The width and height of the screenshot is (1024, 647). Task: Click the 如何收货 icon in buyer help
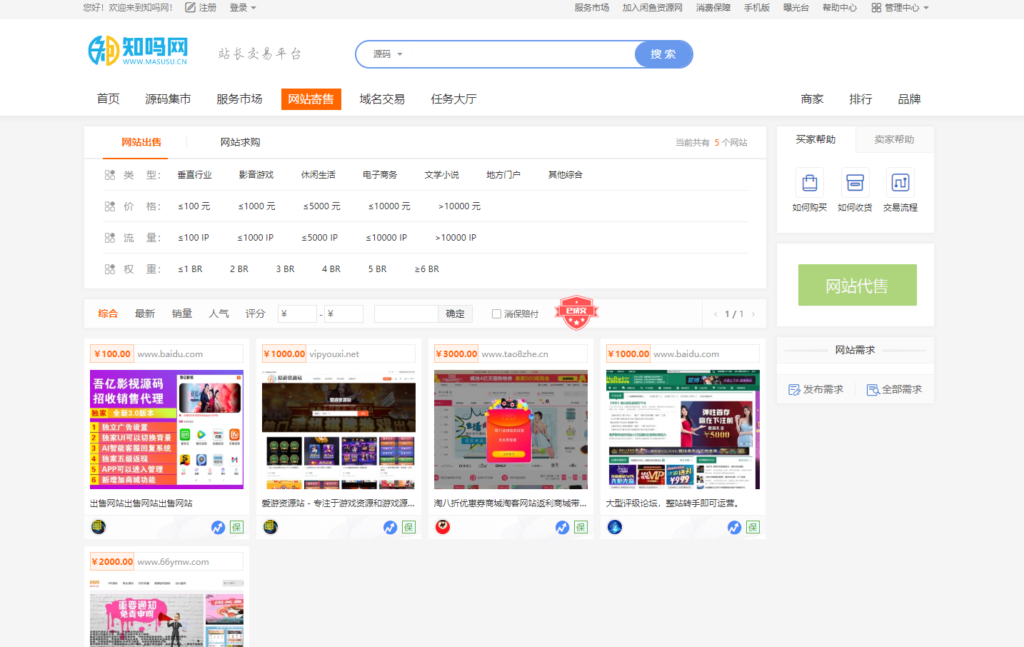(855, 183)
